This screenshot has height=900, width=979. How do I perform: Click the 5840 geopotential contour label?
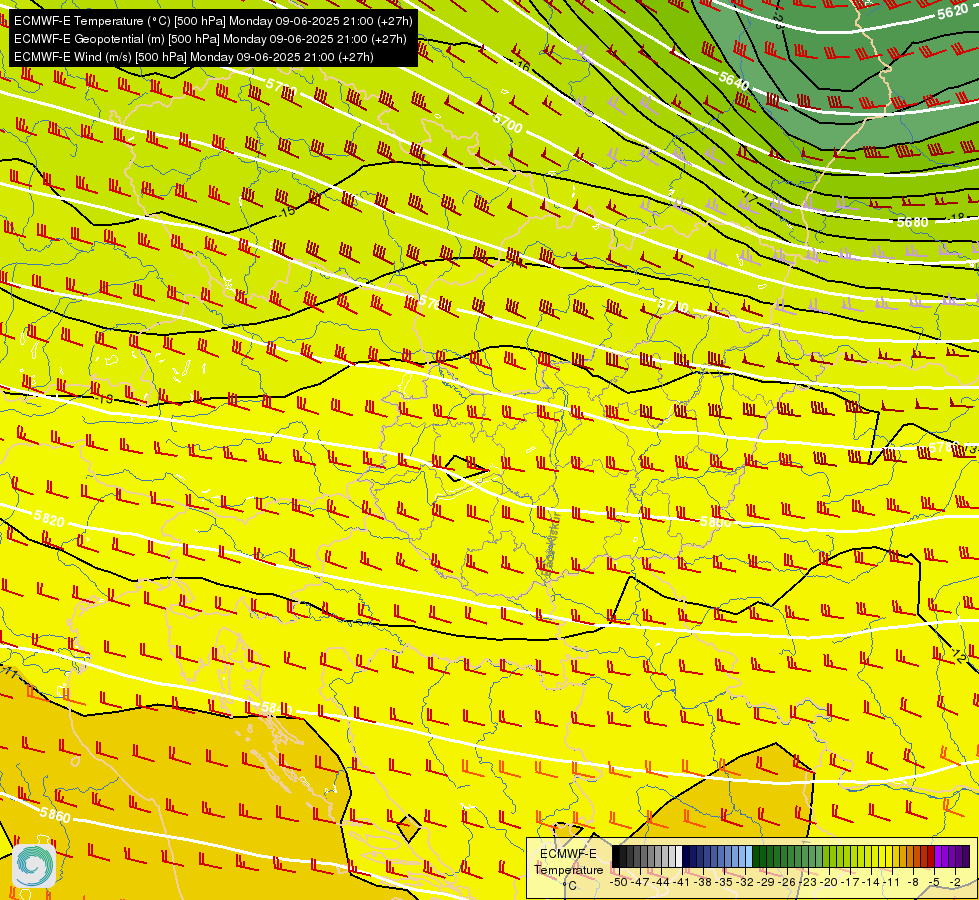point(277,708)
